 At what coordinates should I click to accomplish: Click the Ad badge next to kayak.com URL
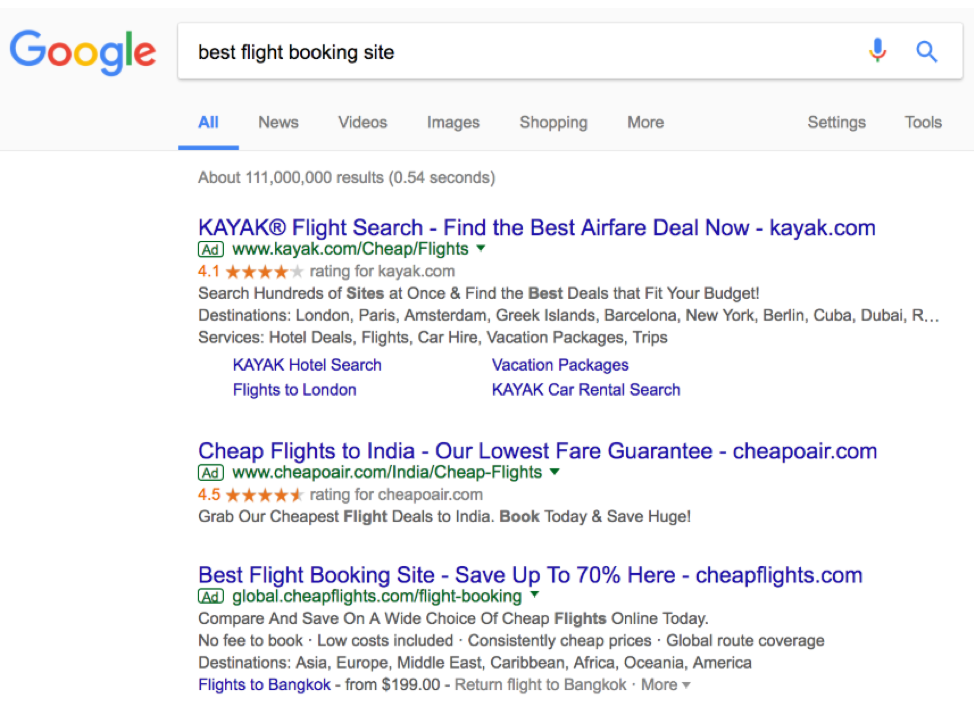211,250
